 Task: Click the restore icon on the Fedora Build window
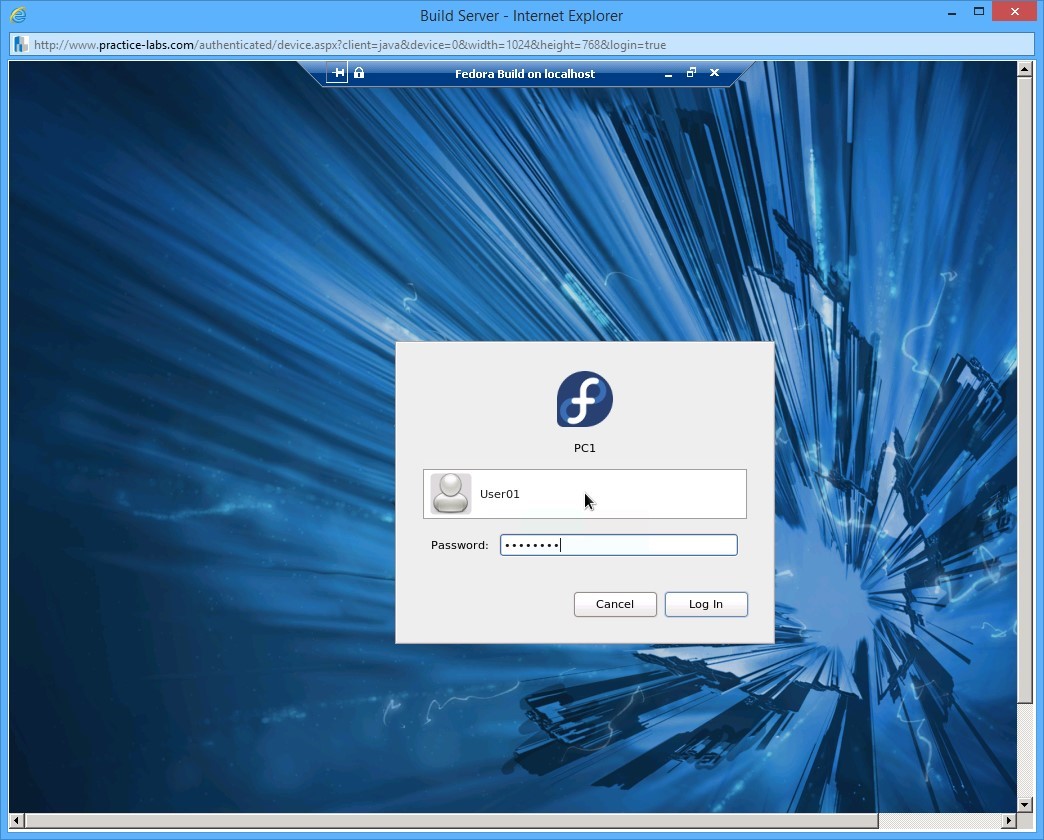click(690, 73)
